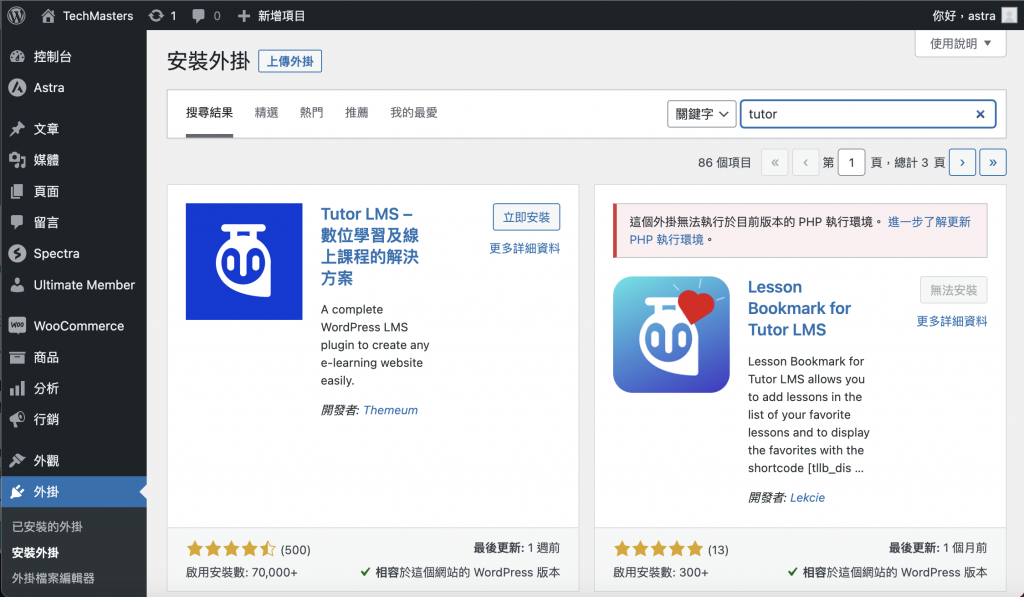Open Themeum developer link

click(x=391, y=410)
